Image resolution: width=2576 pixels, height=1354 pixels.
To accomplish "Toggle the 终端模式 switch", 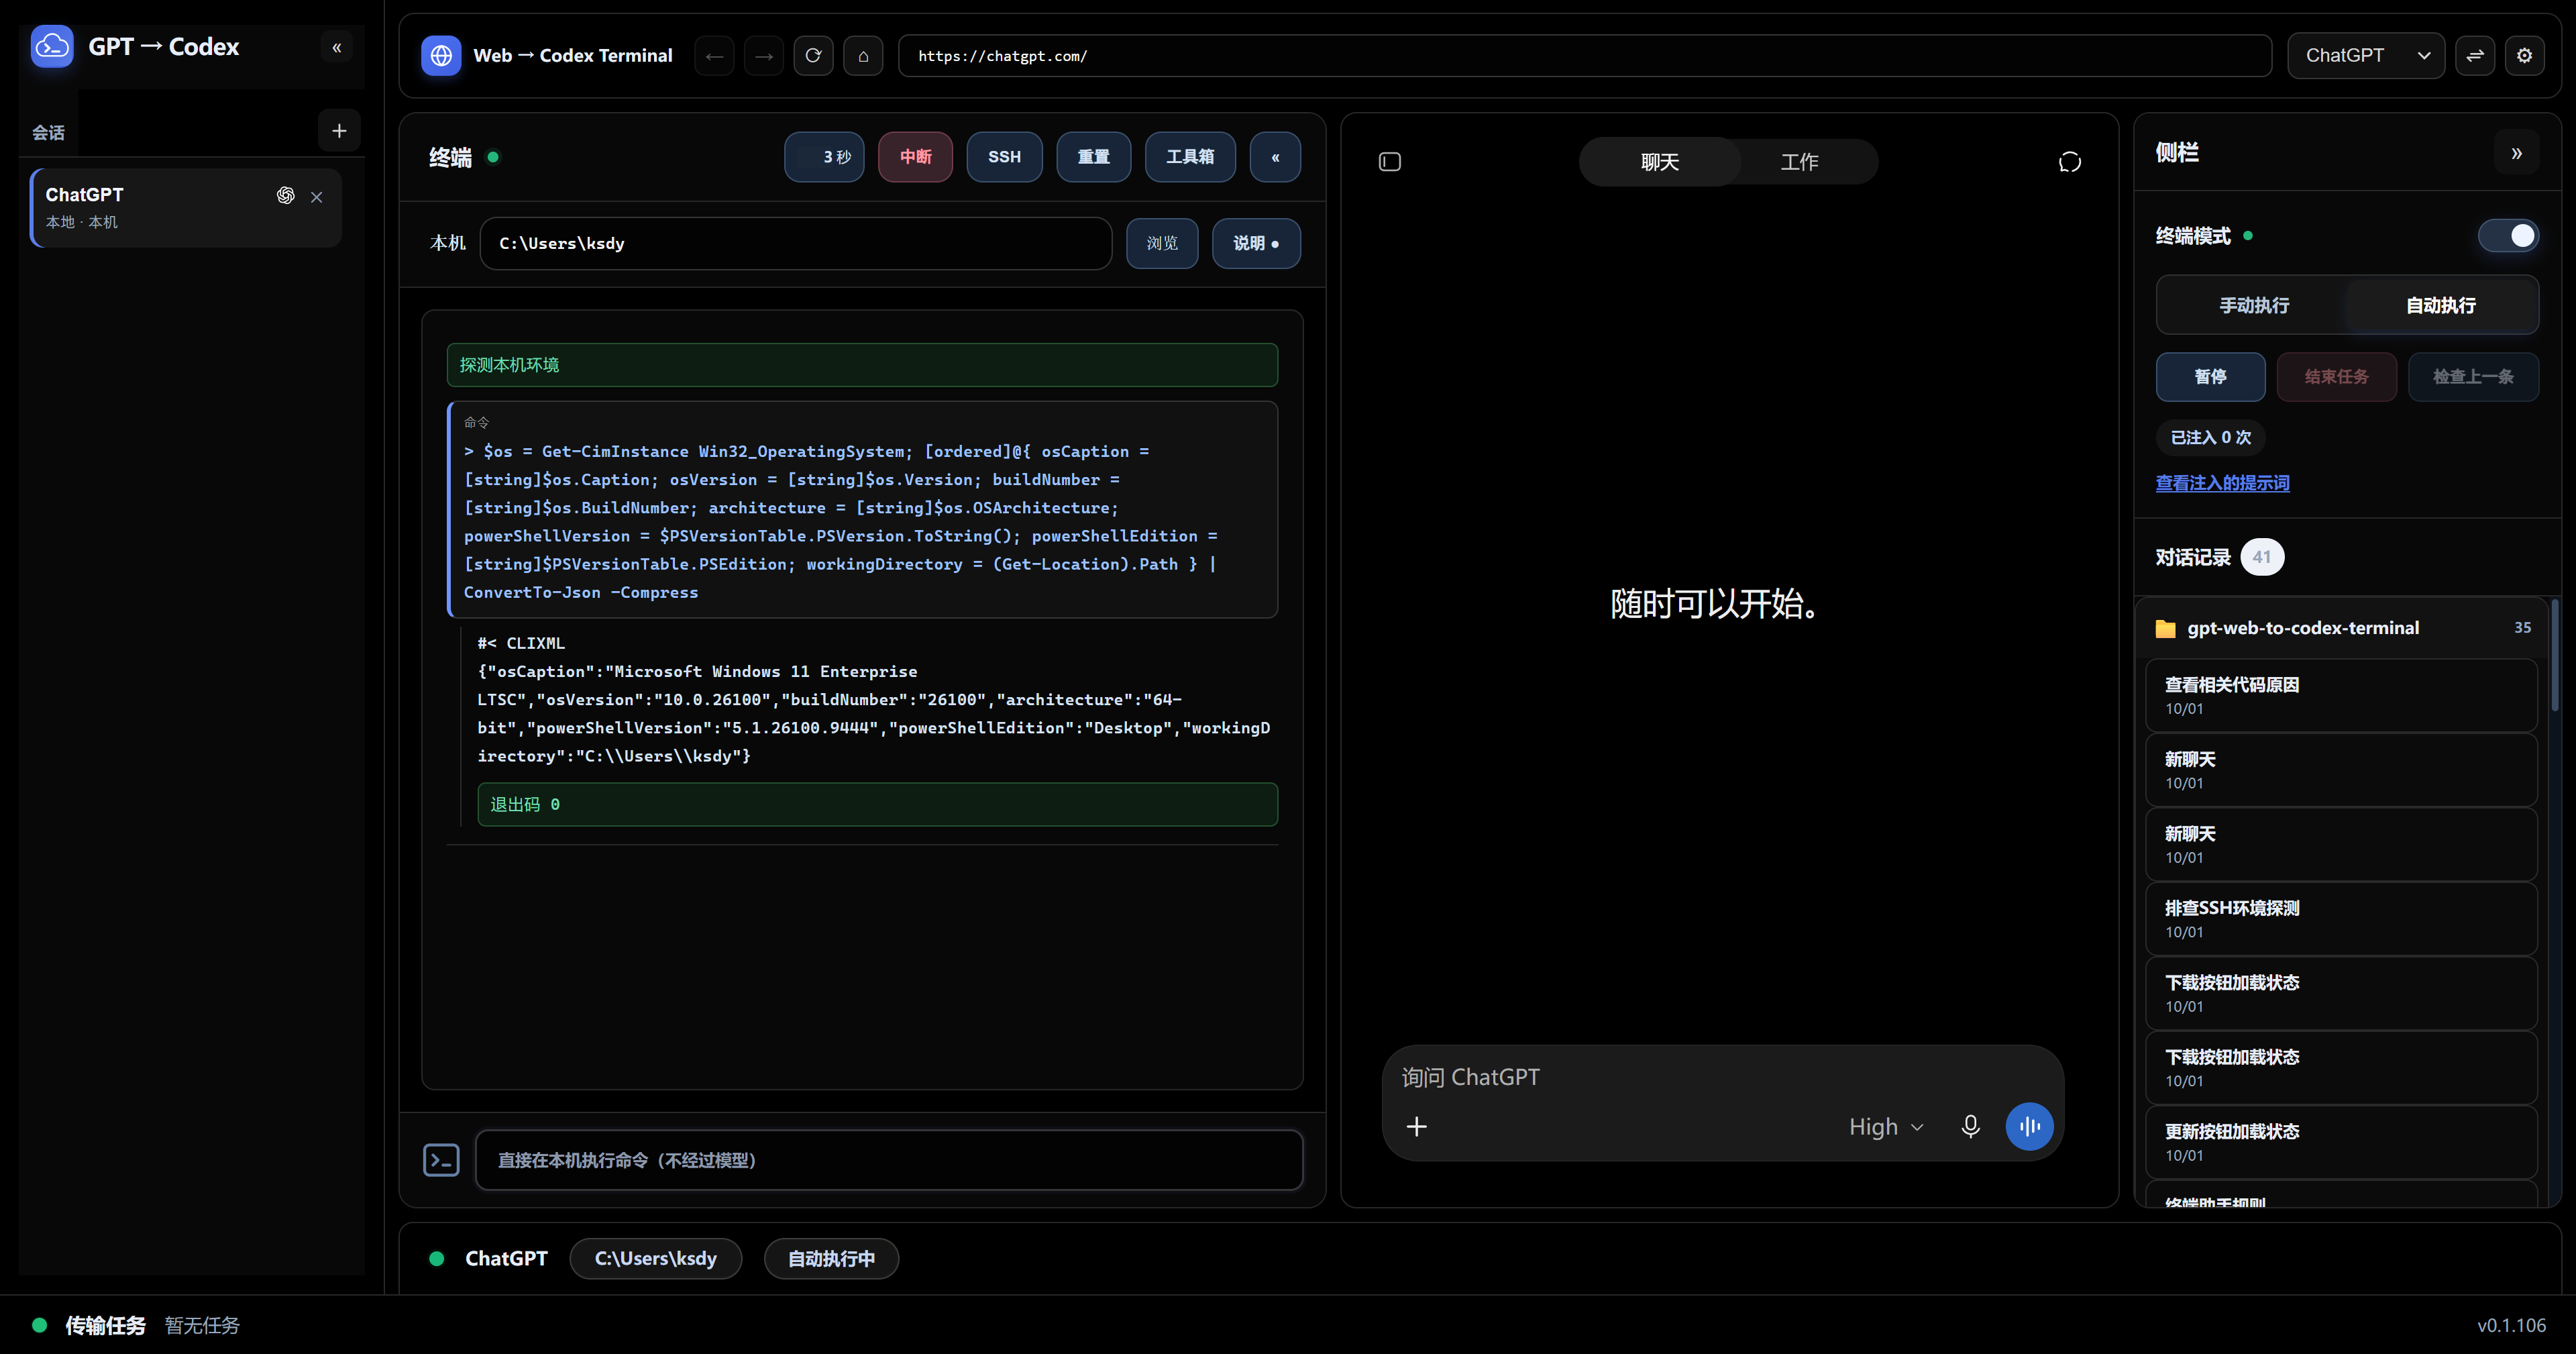I will pos(2508,236).
